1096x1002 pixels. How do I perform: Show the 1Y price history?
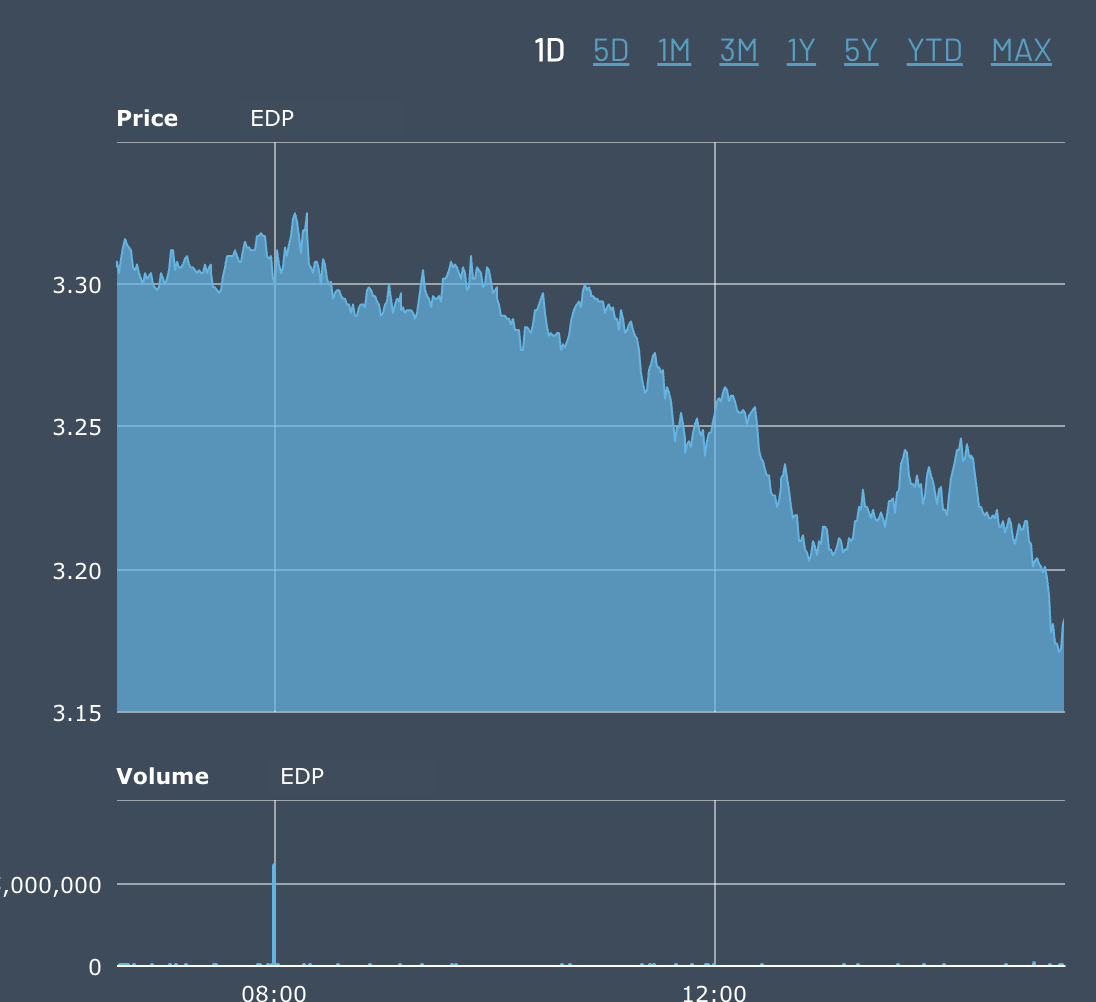tap(801, 50)
